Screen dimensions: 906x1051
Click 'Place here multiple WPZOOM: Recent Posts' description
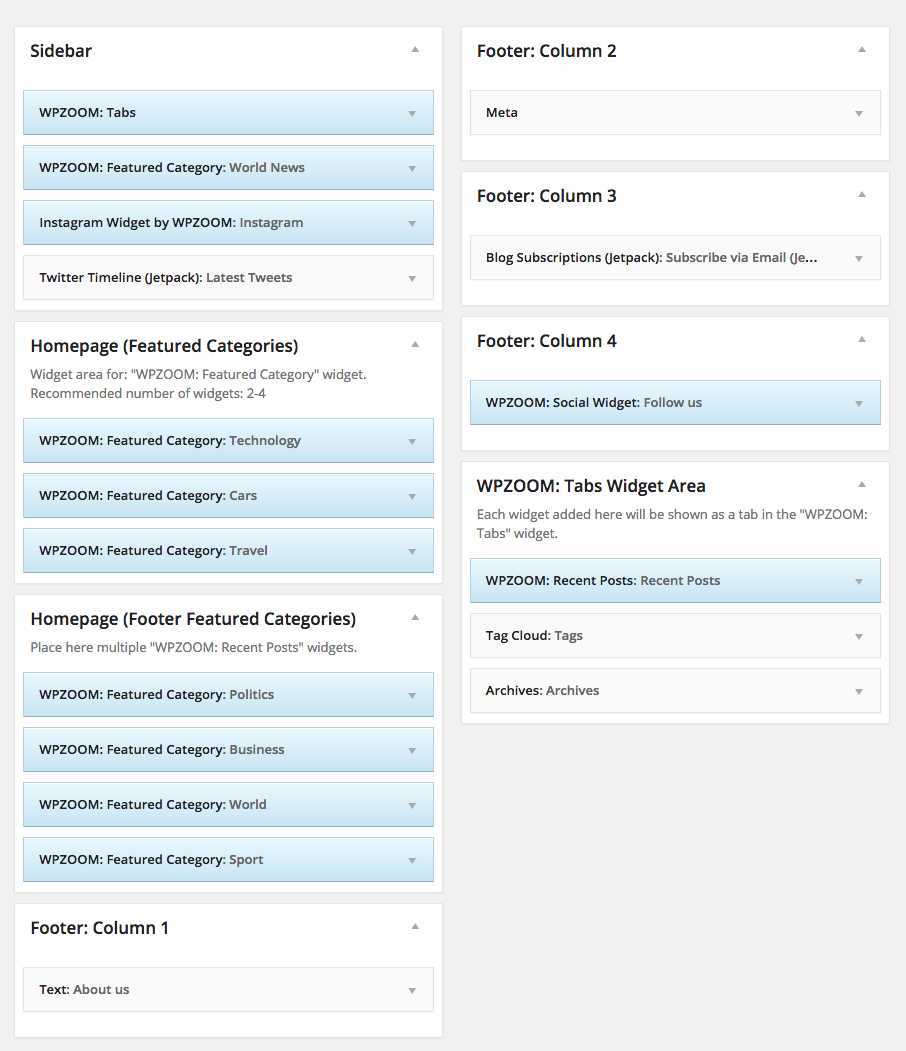(x=194, y=647)
